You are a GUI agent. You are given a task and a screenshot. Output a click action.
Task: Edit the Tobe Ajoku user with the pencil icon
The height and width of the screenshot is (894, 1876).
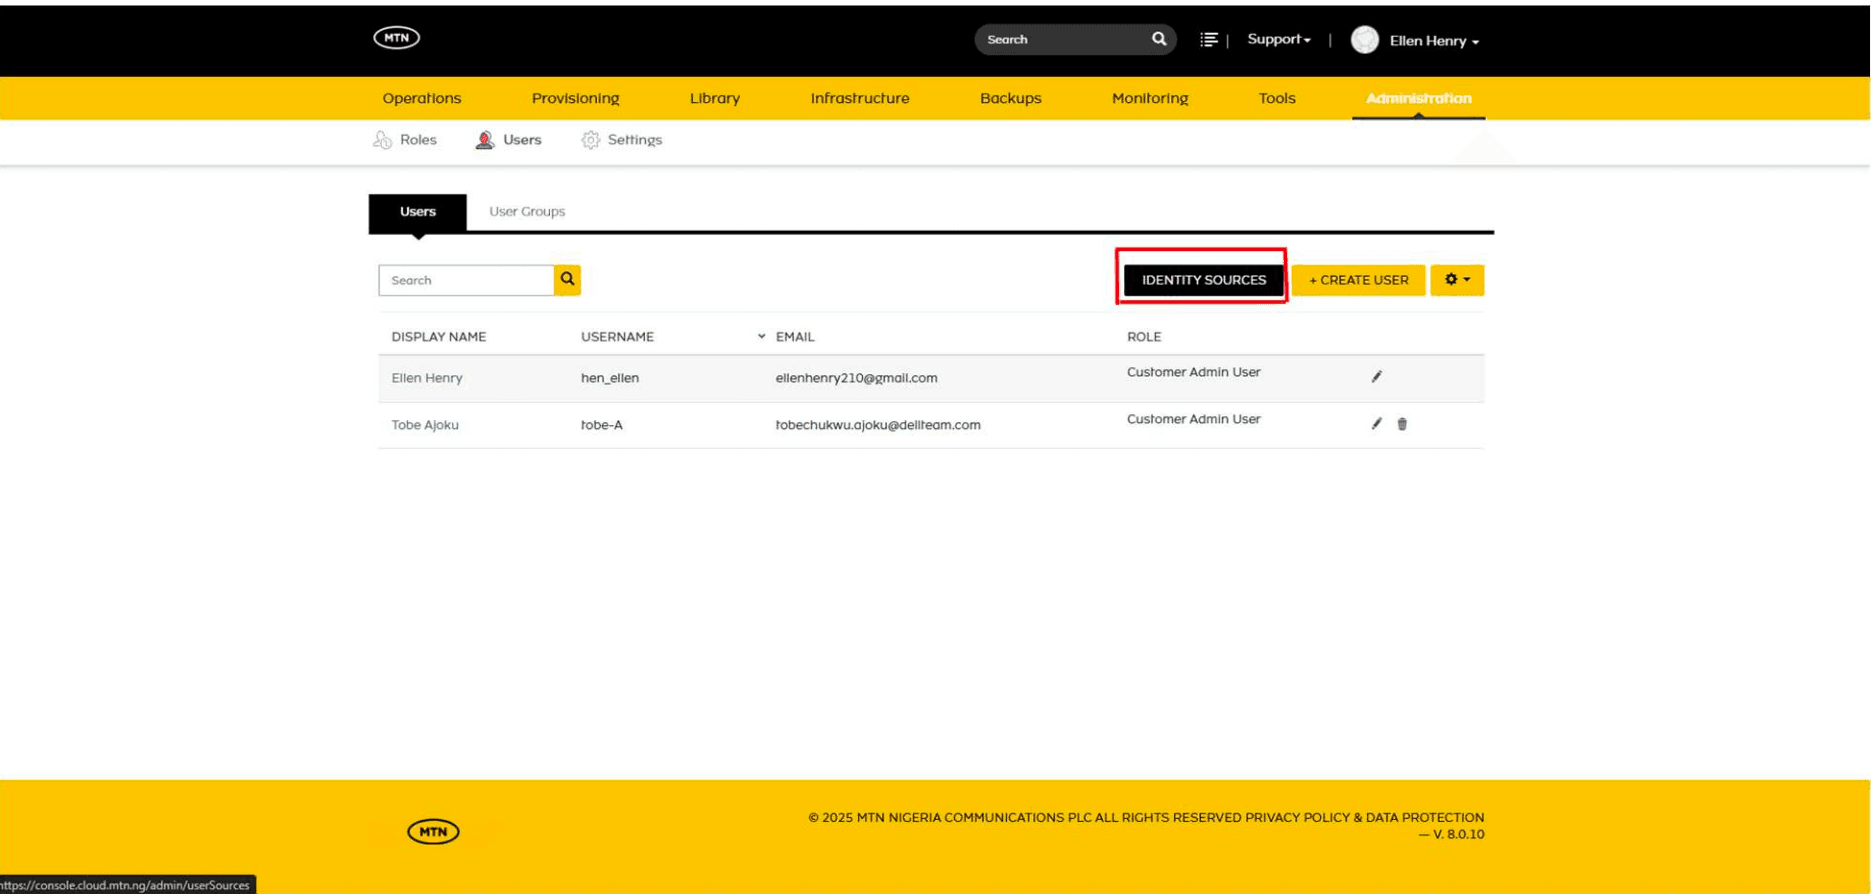pyautogui.click(x=1379, y=424)
